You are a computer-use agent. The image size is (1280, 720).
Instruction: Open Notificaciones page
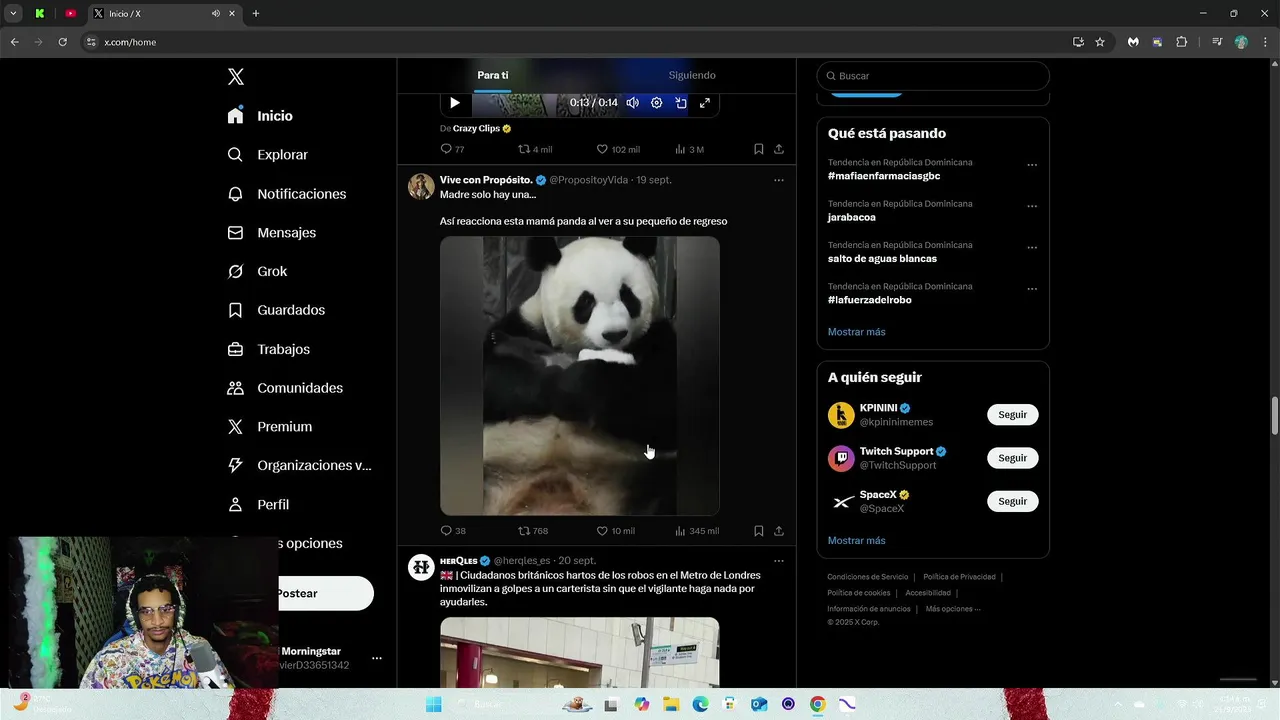(x=286, y=194)
